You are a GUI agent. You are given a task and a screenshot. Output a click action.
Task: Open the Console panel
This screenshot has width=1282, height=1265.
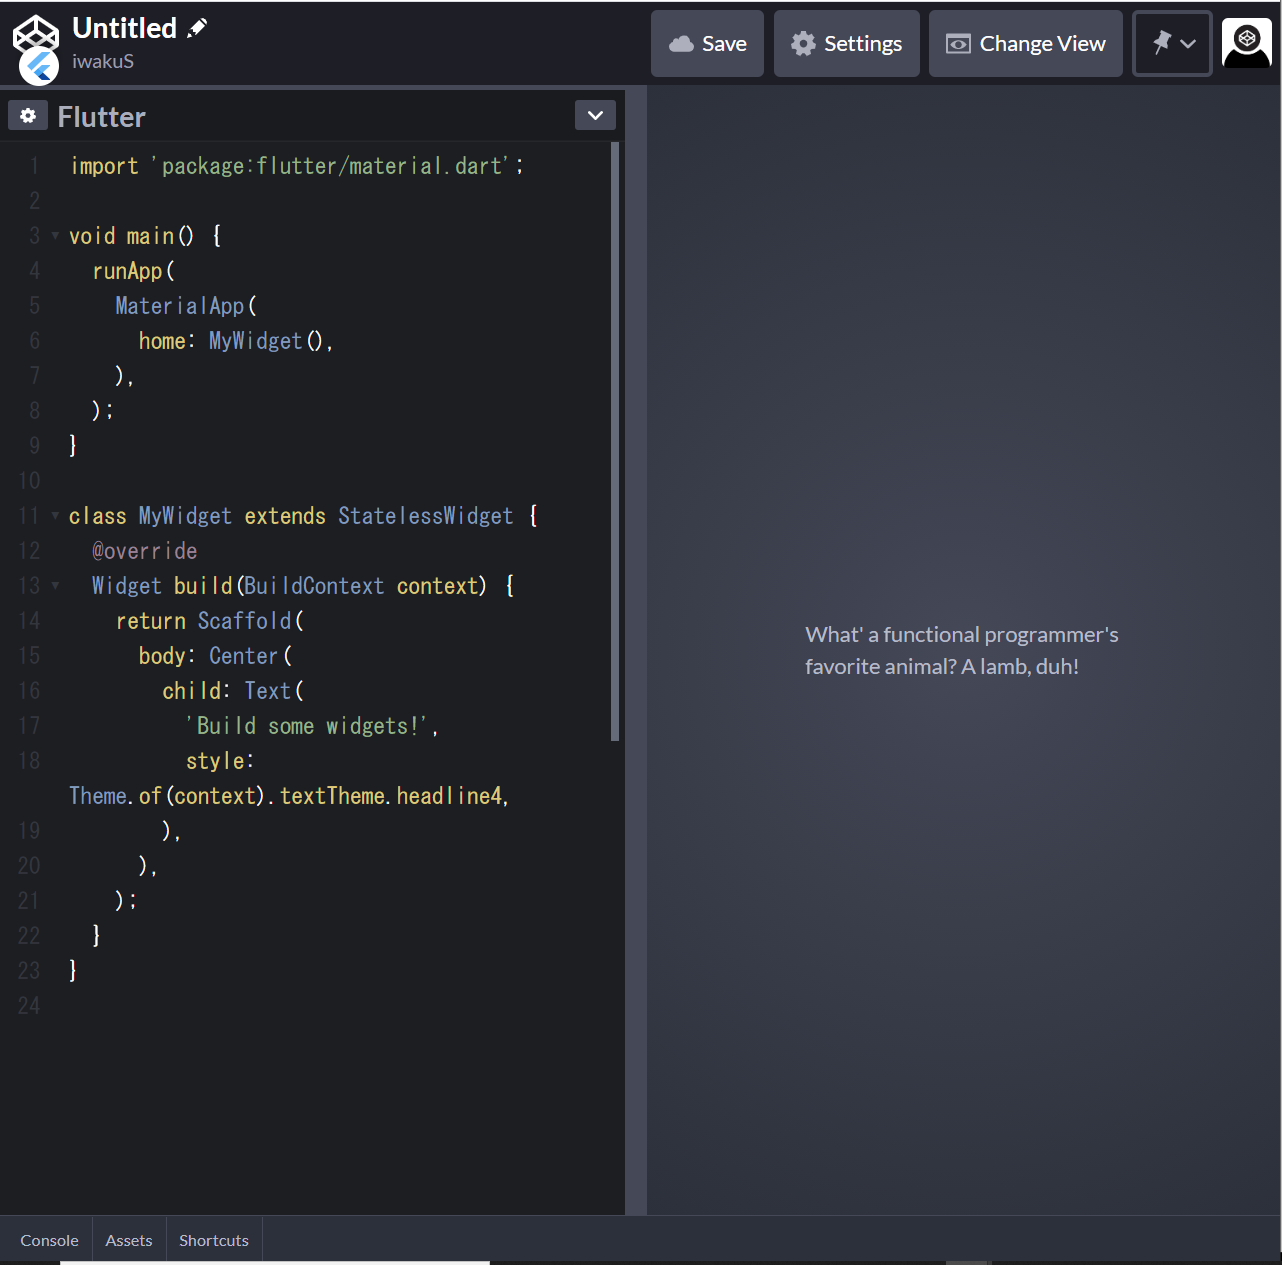coord(49,1240)
